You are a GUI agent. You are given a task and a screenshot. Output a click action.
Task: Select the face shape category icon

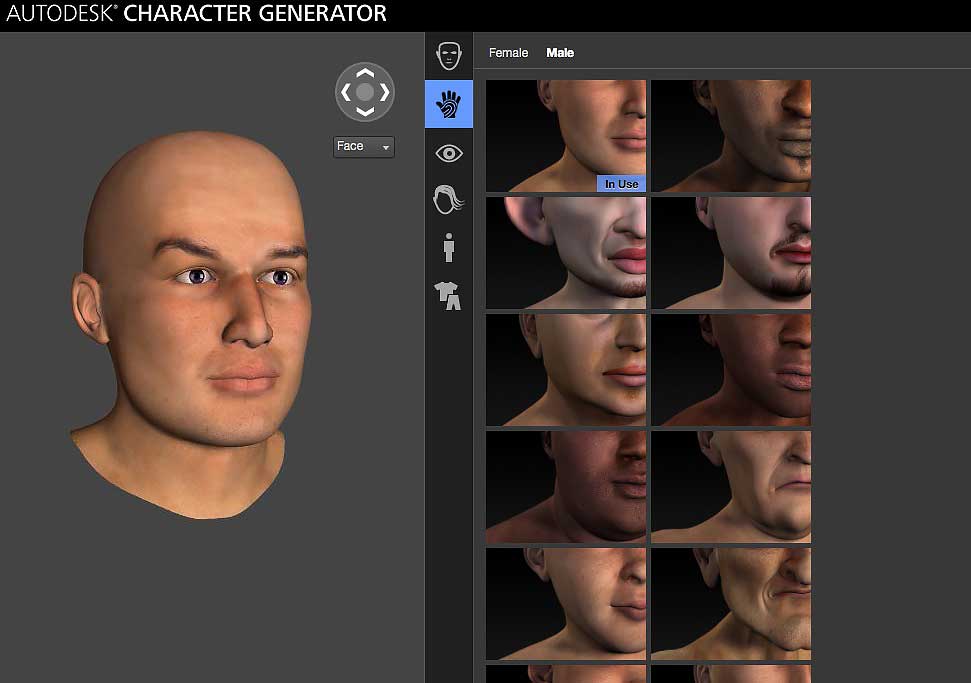[448, 55]
